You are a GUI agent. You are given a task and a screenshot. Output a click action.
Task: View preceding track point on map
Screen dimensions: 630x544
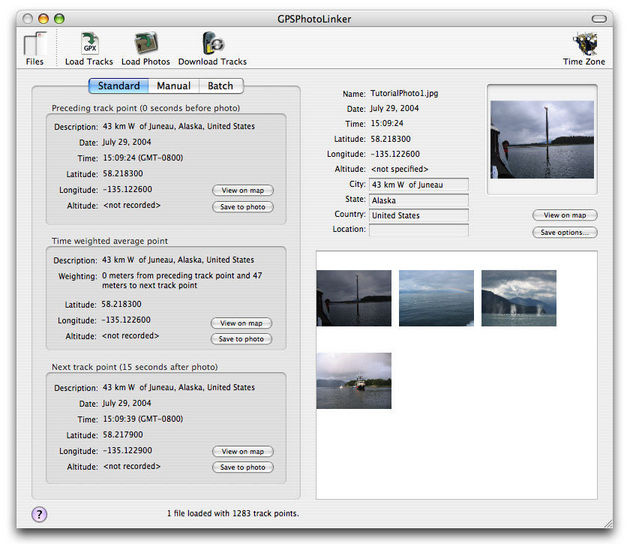[242, 190]
